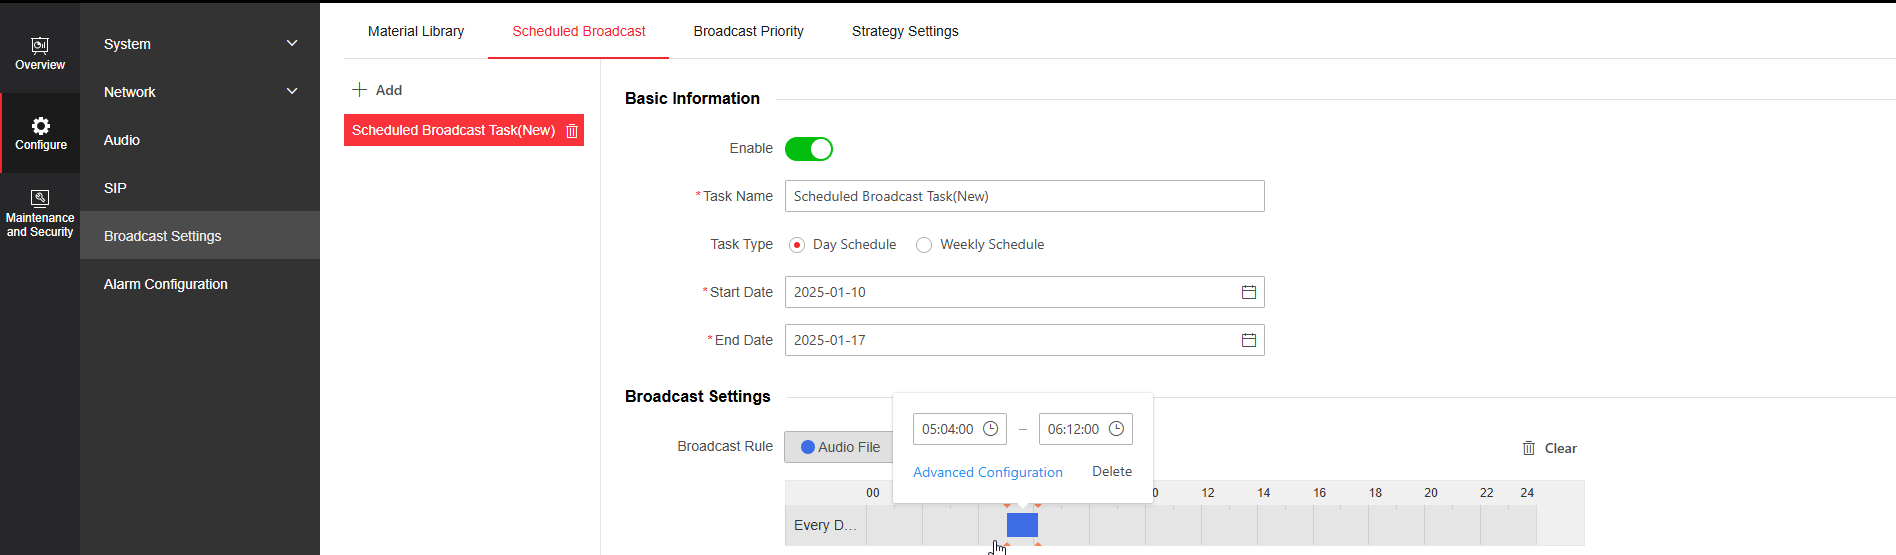Expand the Network menu chevron
Screen dimensions: 1896x555
292,92
